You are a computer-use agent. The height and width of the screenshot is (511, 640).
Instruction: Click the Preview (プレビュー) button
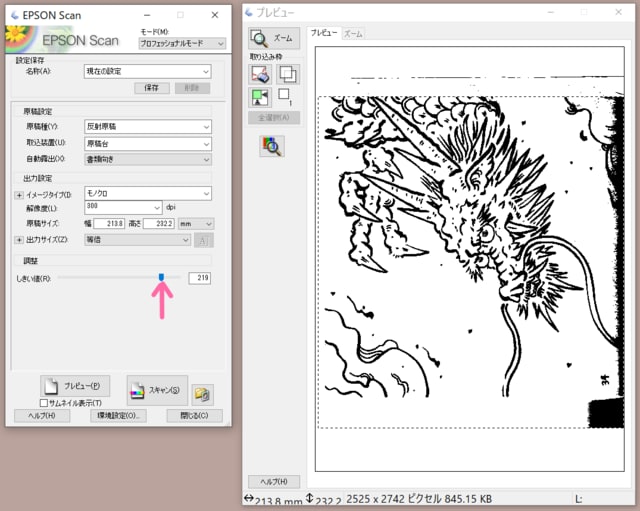[75, 386]
